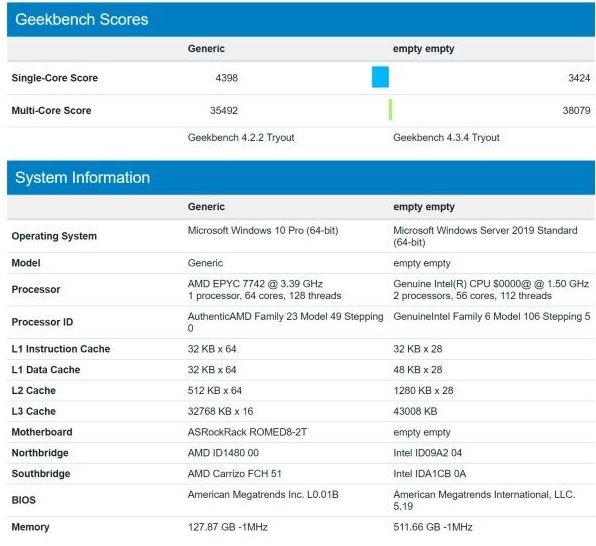The width and height of the screenshot is (596, 546).
Task: Select the AMD Carrizo FCH 51 southbridge value
Action: [x=235, y=474]
